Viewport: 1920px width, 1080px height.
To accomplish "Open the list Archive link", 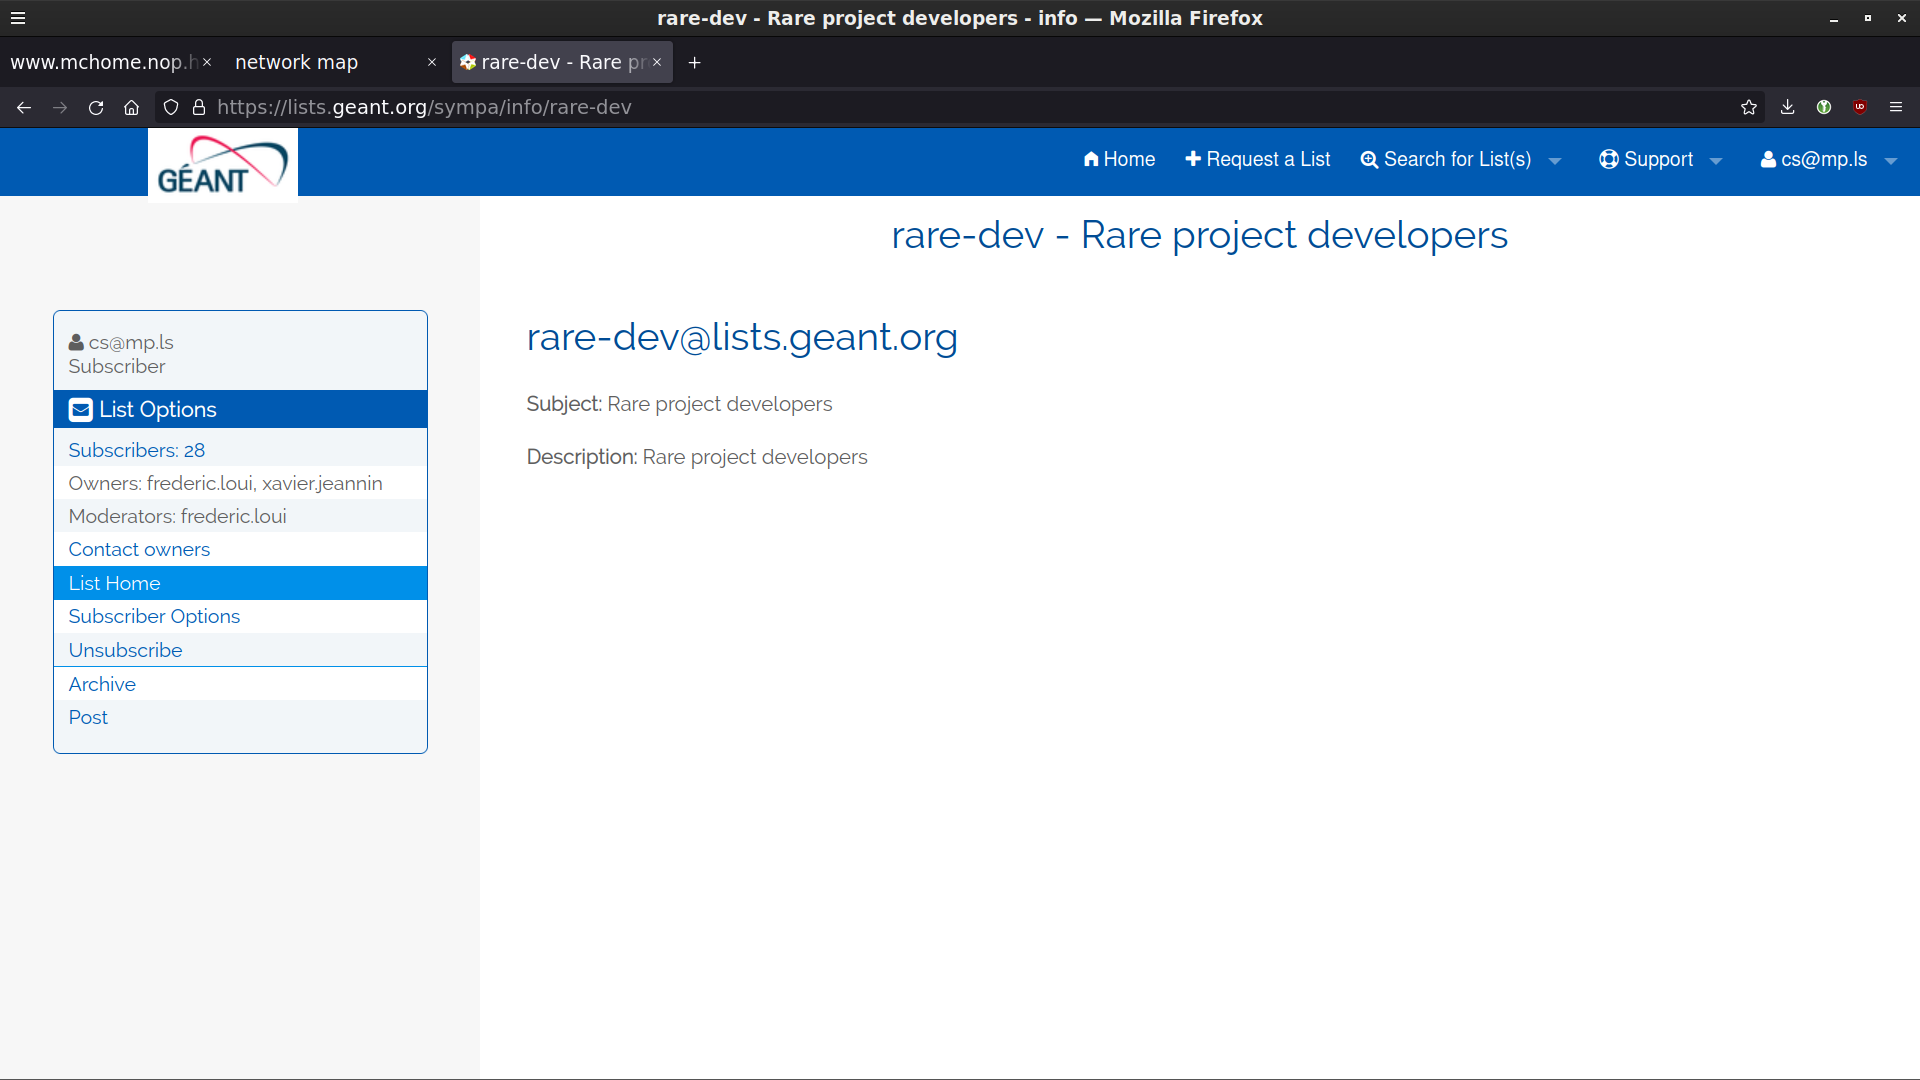I will click(x=102, y=684).
